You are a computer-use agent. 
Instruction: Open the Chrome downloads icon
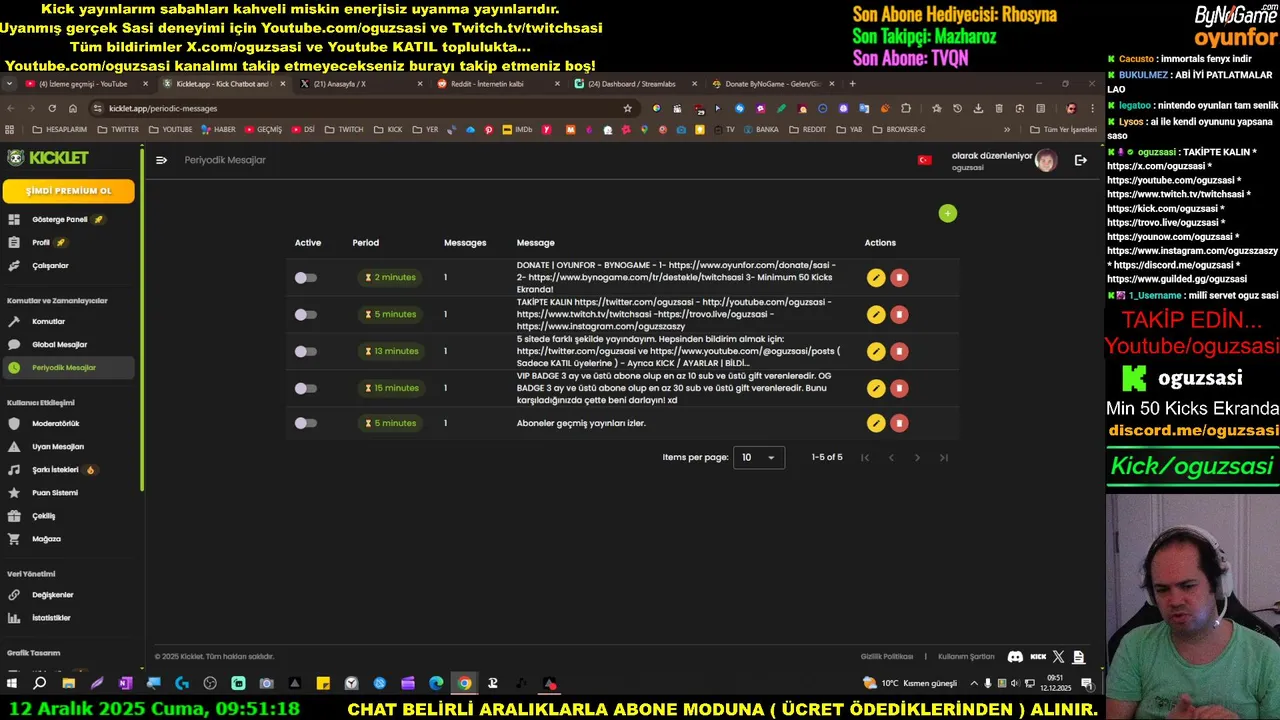(978, 108)
